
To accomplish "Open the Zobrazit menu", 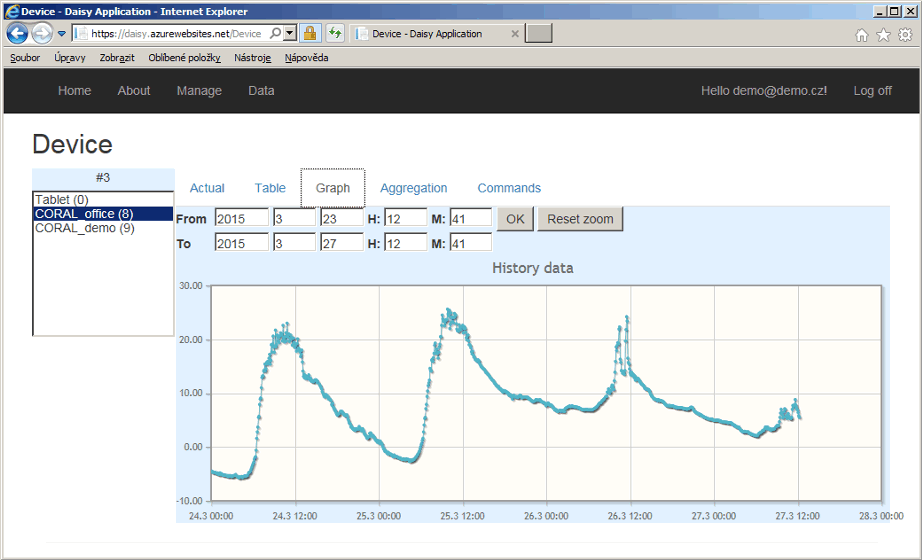I will click(117, 58).
